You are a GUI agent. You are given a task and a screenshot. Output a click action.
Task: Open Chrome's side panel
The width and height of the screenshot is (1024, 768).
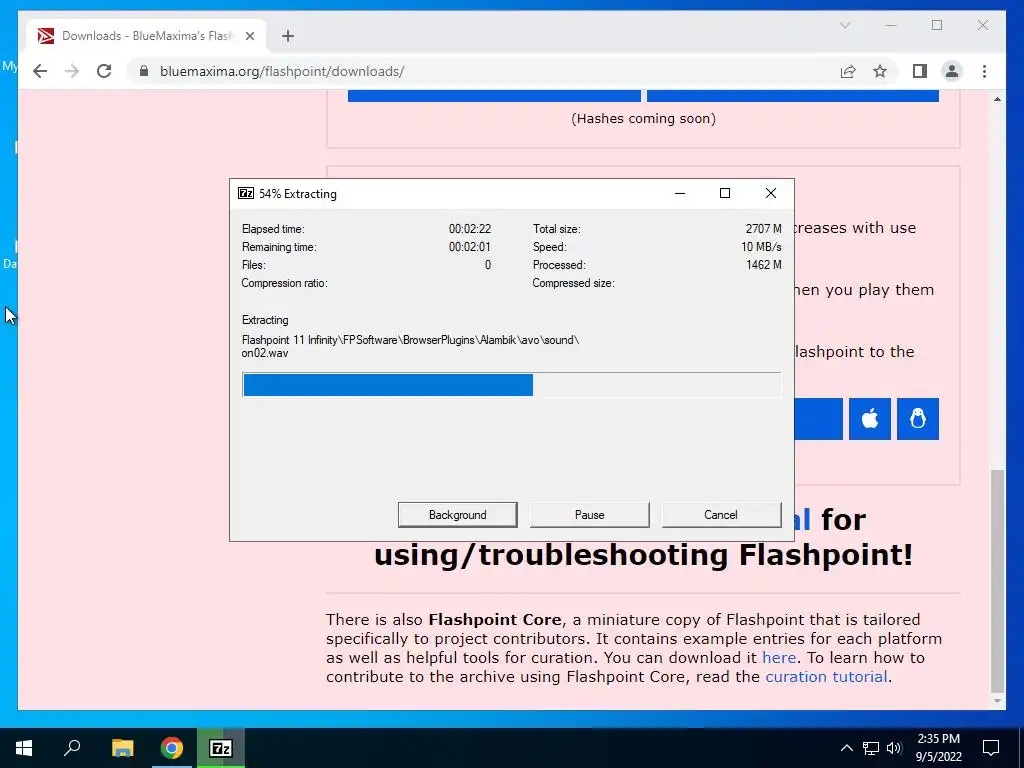point(920,71)
